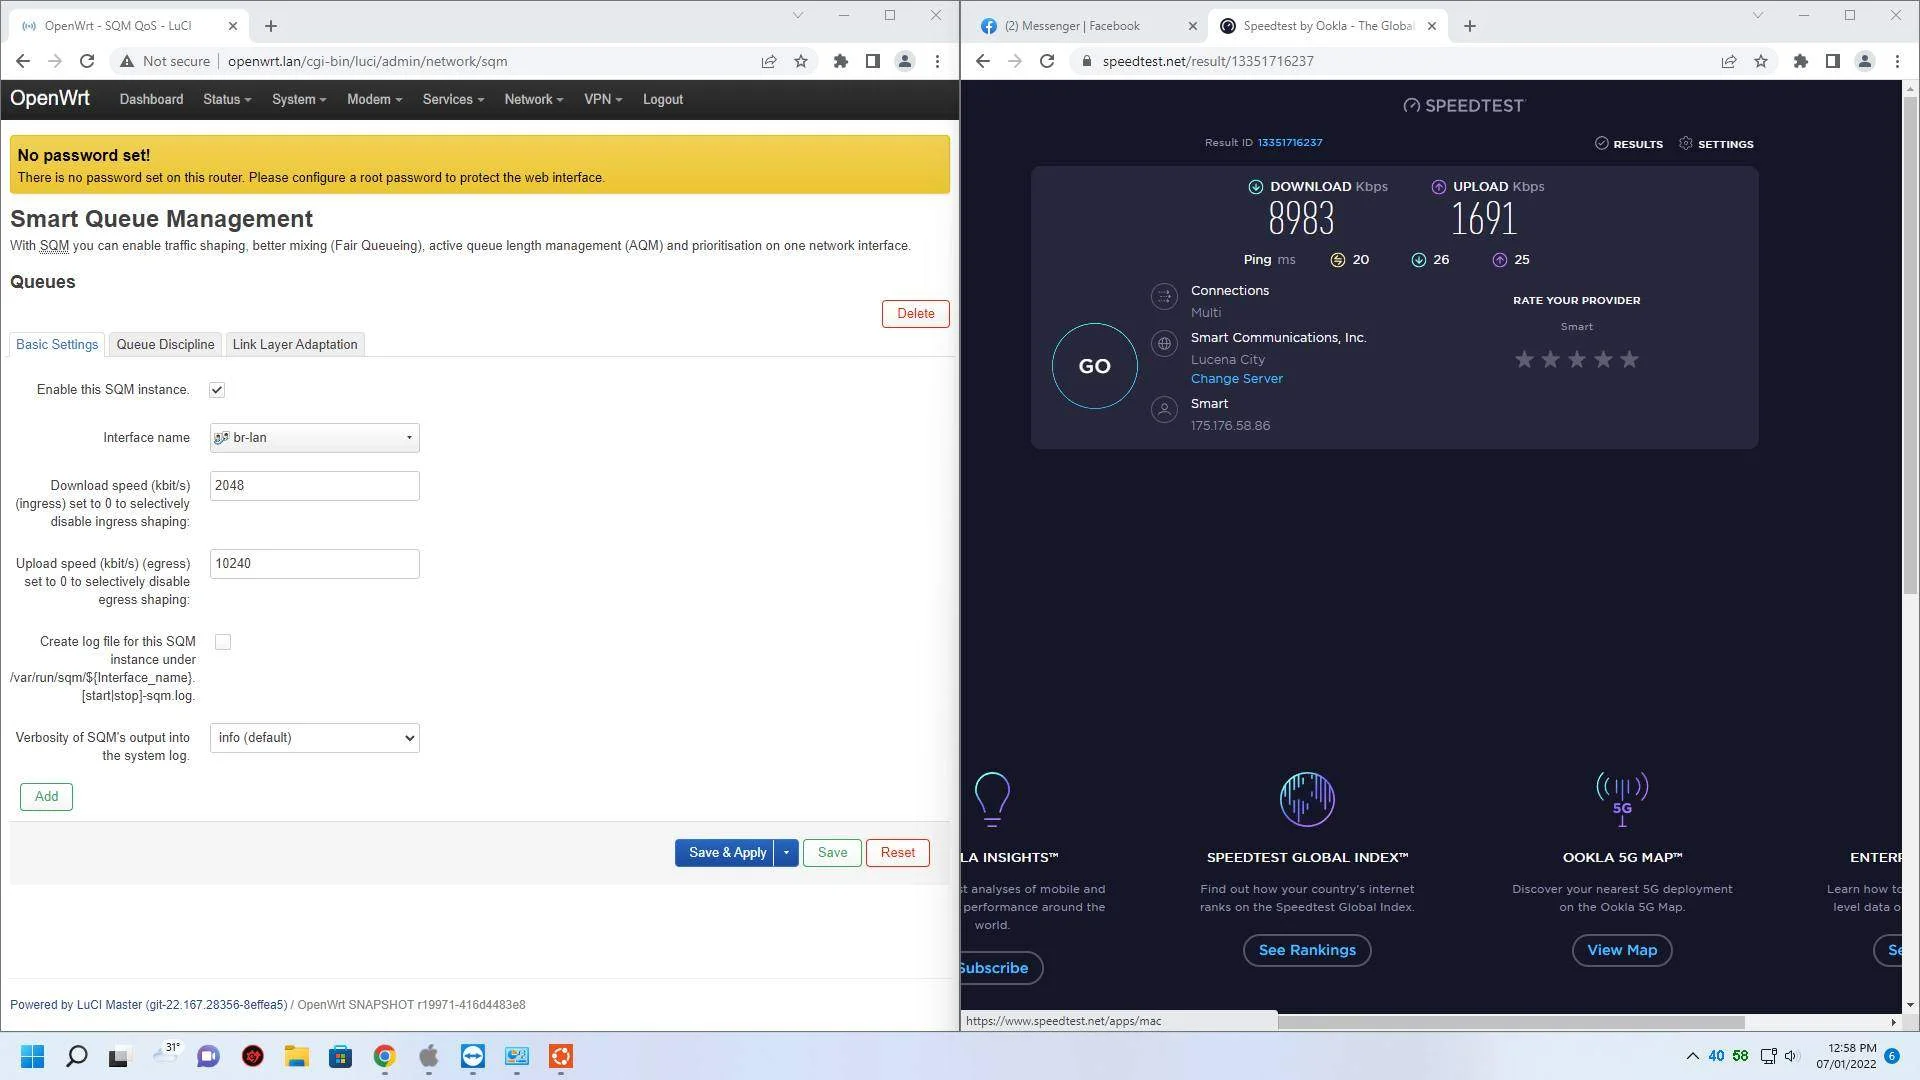The width and height of the screenshot is (1920, 1080).
Task: Click the server globe icon
Action: pyautogui.click(x=1164, y=344)
